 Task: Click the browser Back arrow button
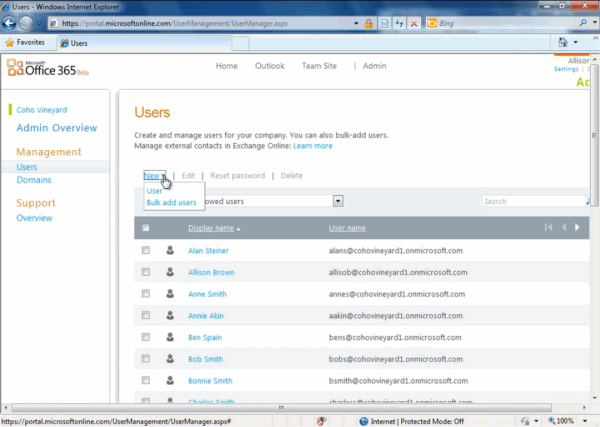(8, 23)
